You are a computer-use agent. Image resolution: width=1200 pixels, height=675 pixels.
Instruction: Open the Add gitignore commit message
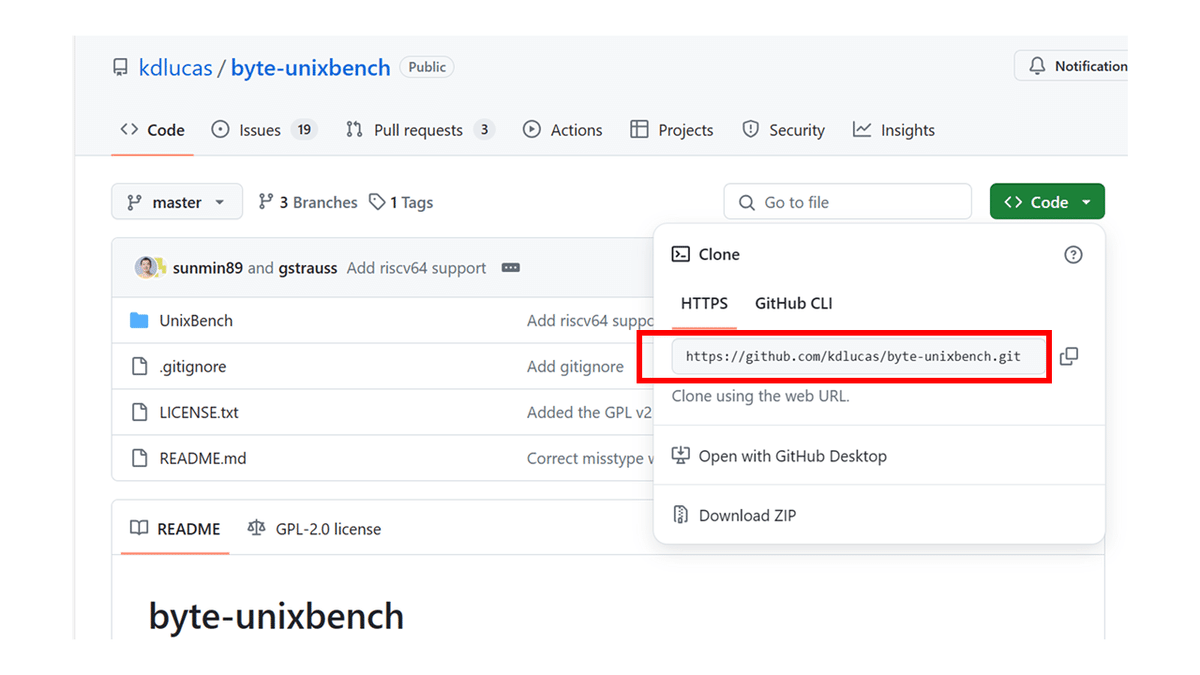(575, 367)
